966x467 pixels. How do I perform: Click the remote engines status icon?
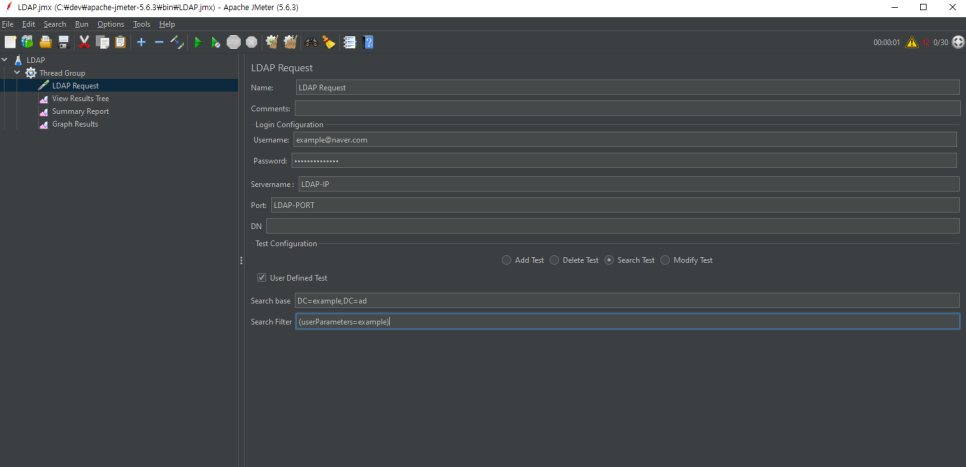(958, 42)
